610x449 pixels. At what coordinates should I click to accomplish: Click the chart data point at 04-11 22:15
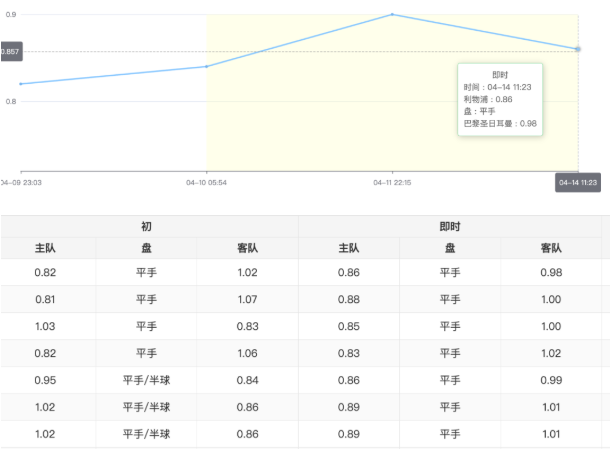(392, 14)
